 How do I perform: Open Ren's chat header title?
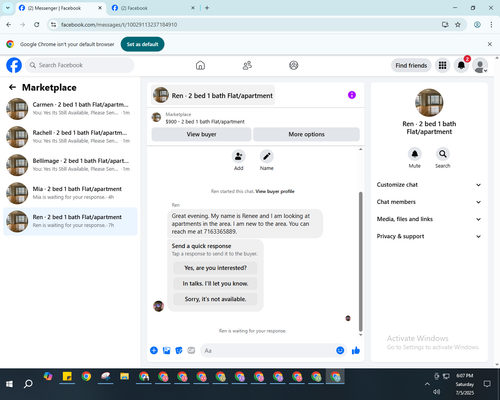pyautogui.click(x=213, y=95)
